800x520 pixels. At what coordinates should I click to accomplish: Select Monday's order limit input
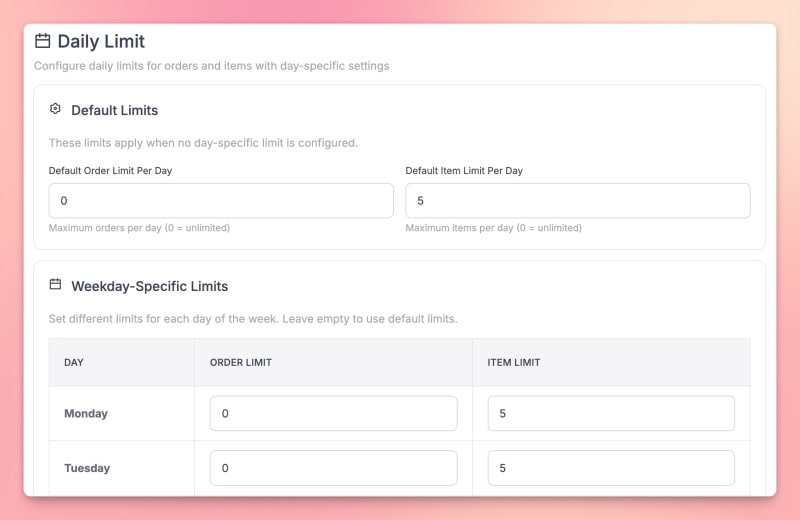333,413
